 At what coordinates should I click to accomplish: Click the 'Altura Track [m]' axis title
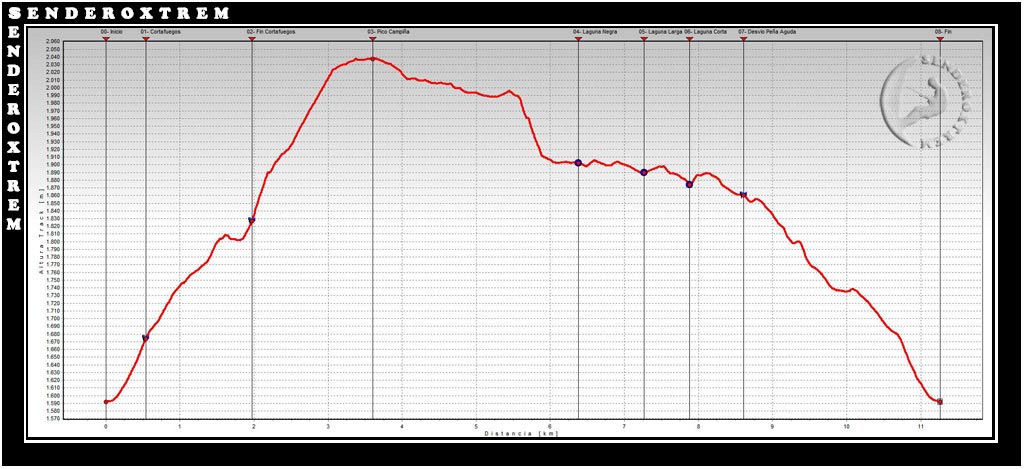(x=40, y=229)
